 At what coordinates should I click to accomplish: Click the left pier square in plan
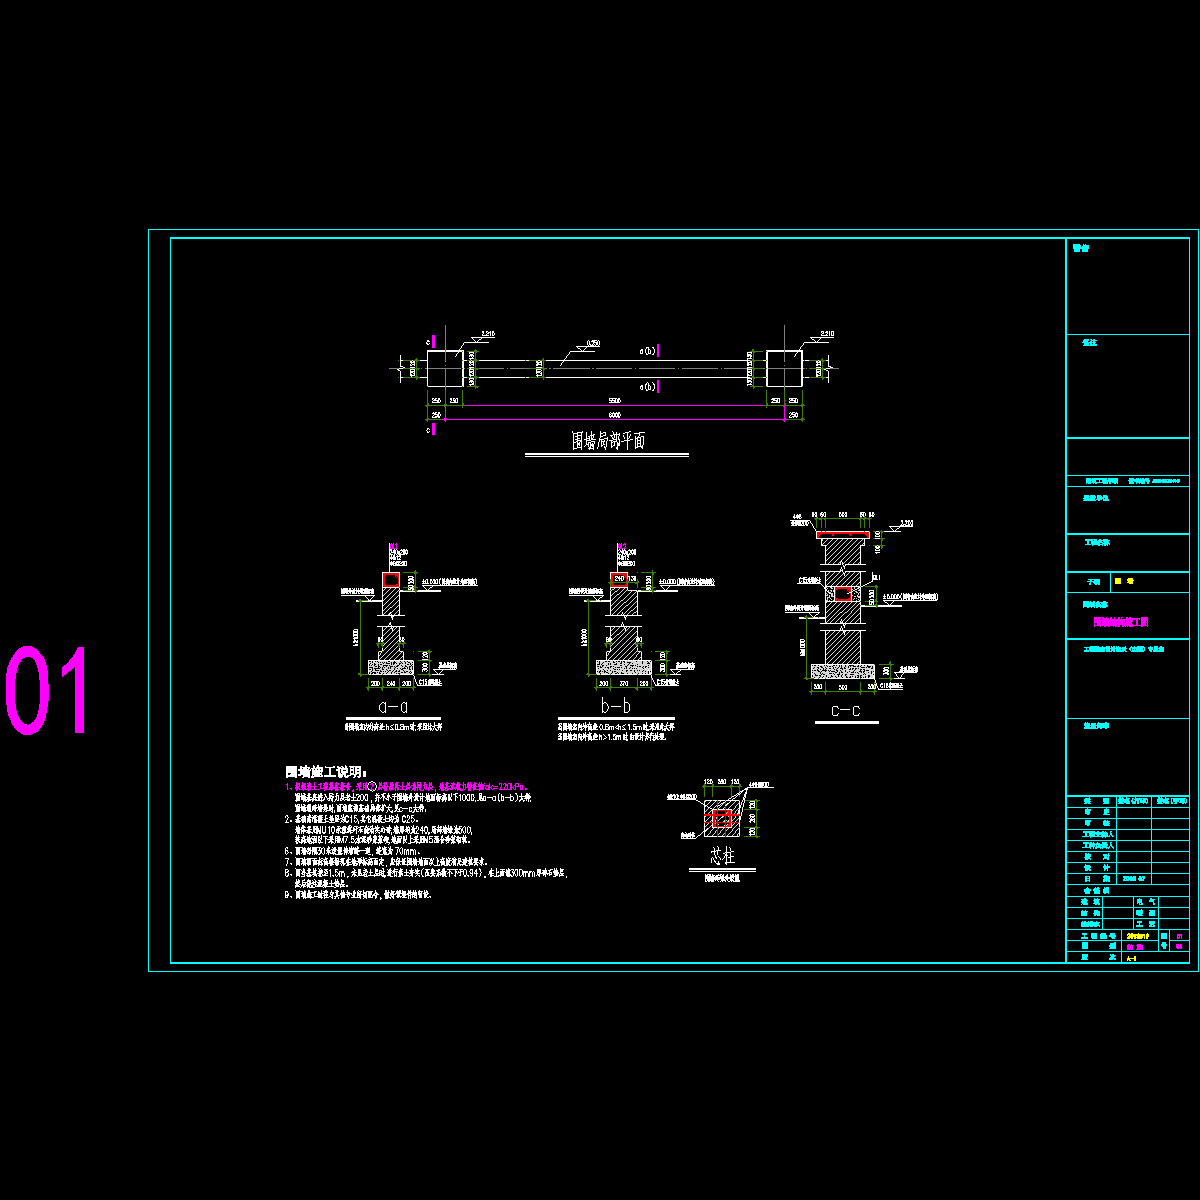[445, 368]
